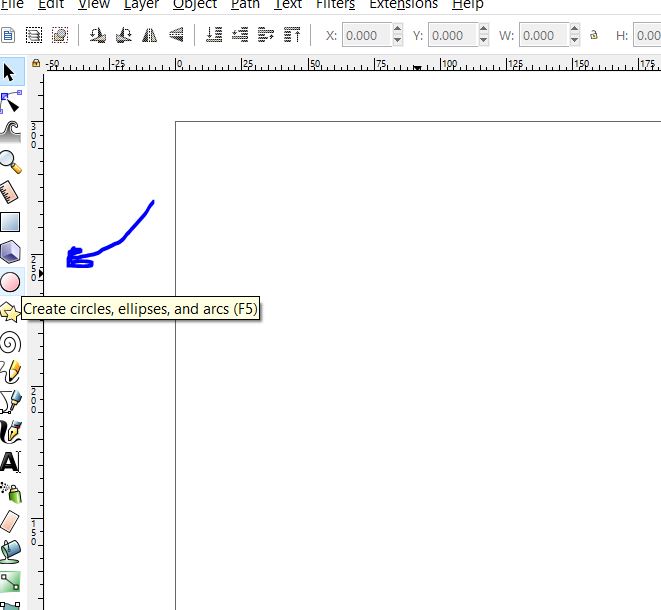Open the Filters menu
This screenshot has height=610, width=661.
[x=336, y=4]
